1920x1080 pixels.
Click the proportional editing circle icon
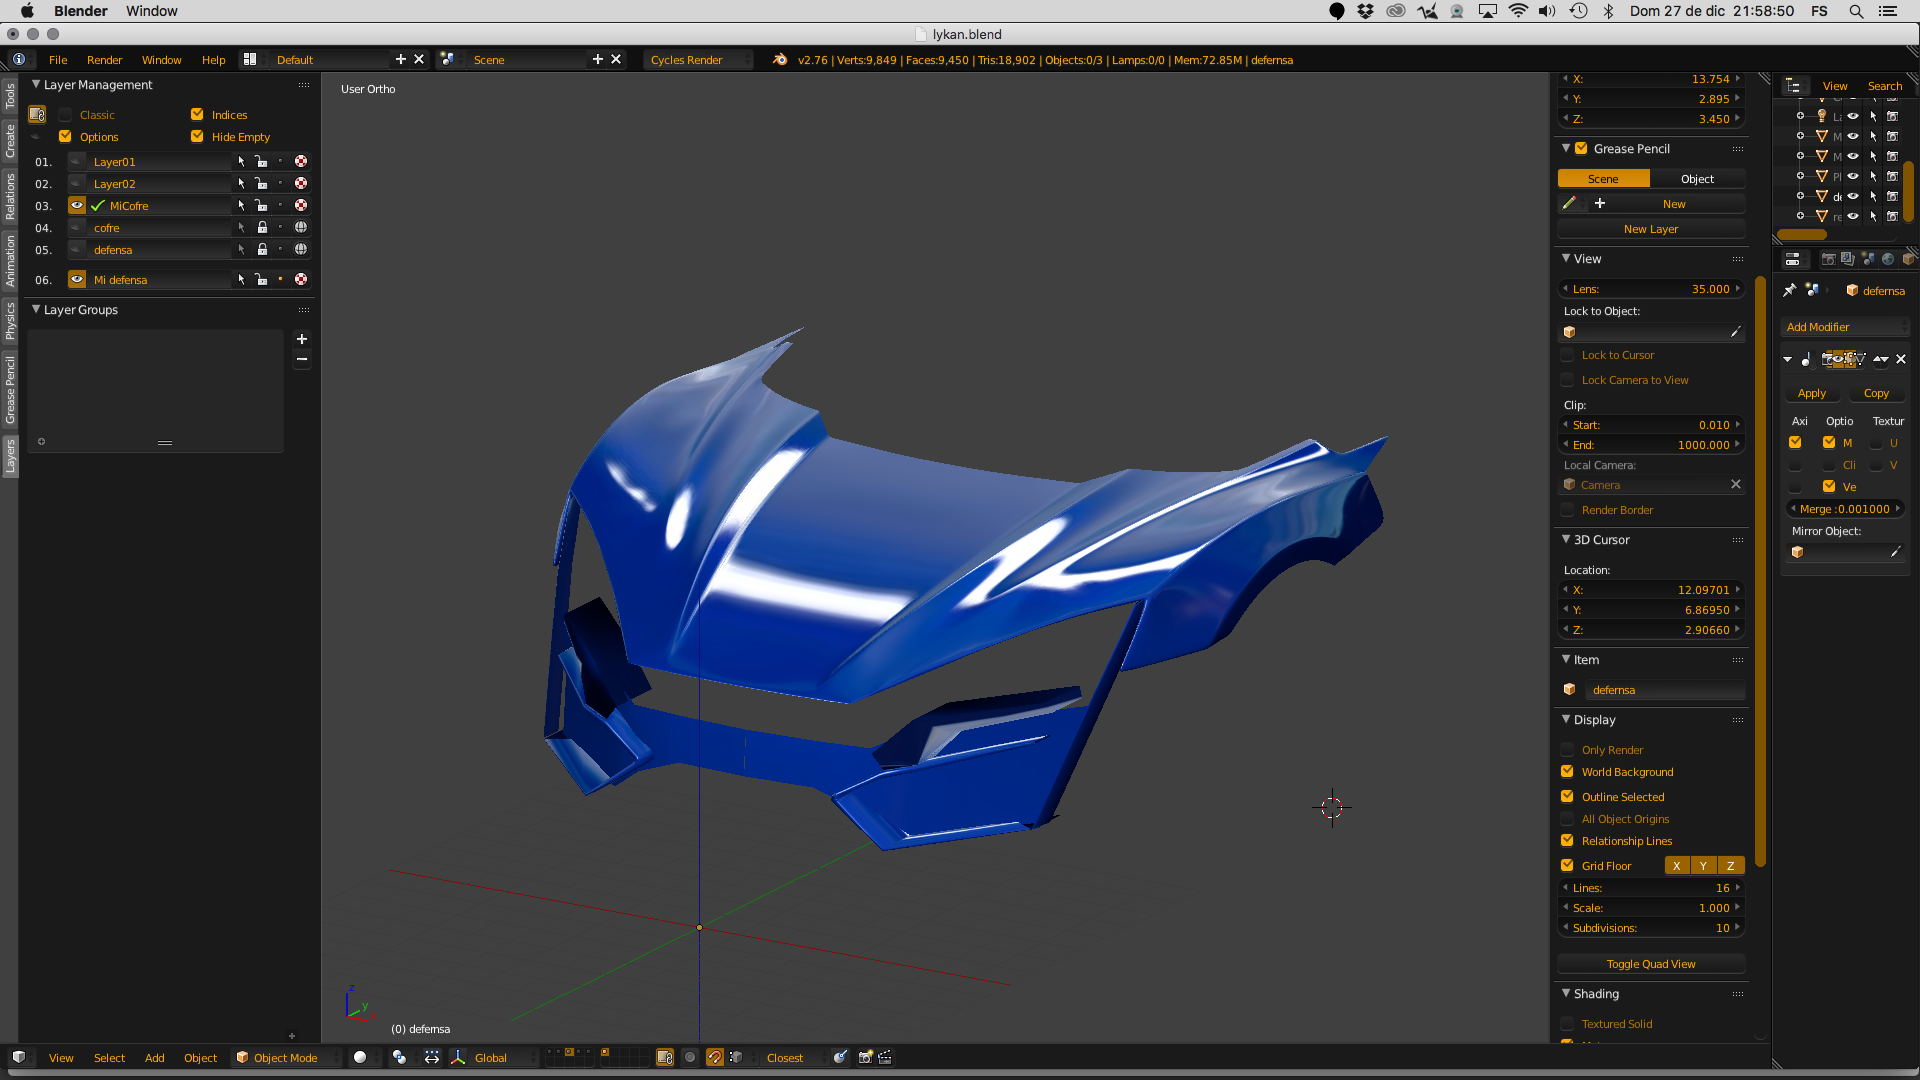coord(690,1057)
